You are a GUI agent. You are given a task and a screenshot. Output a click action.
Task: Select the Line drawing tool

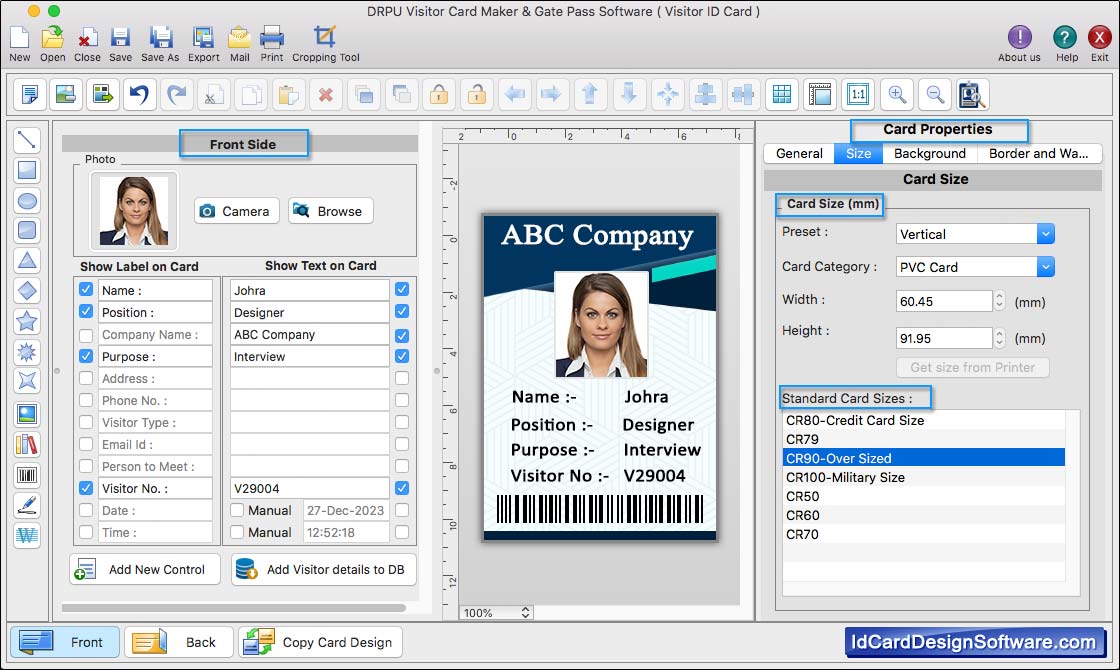tap(27, 140)
